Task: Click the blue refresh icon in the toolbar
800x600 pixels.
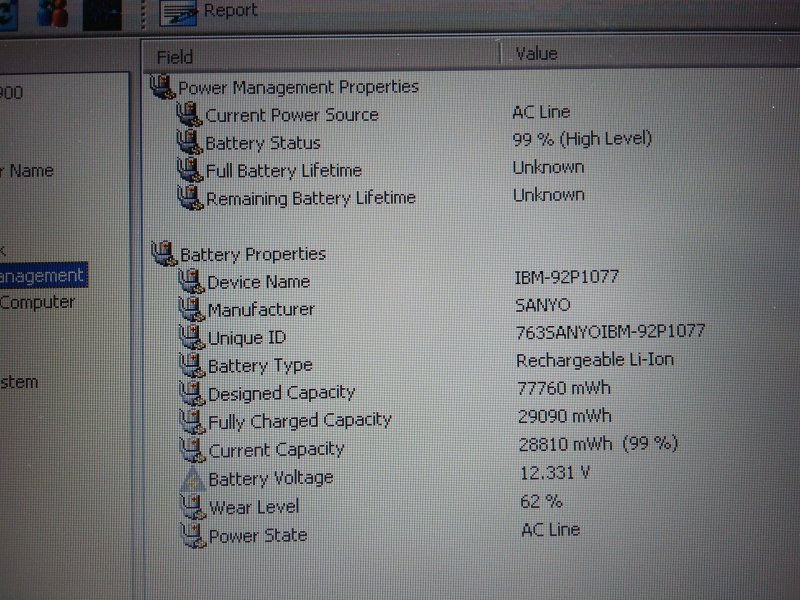Action: (8, 13)
